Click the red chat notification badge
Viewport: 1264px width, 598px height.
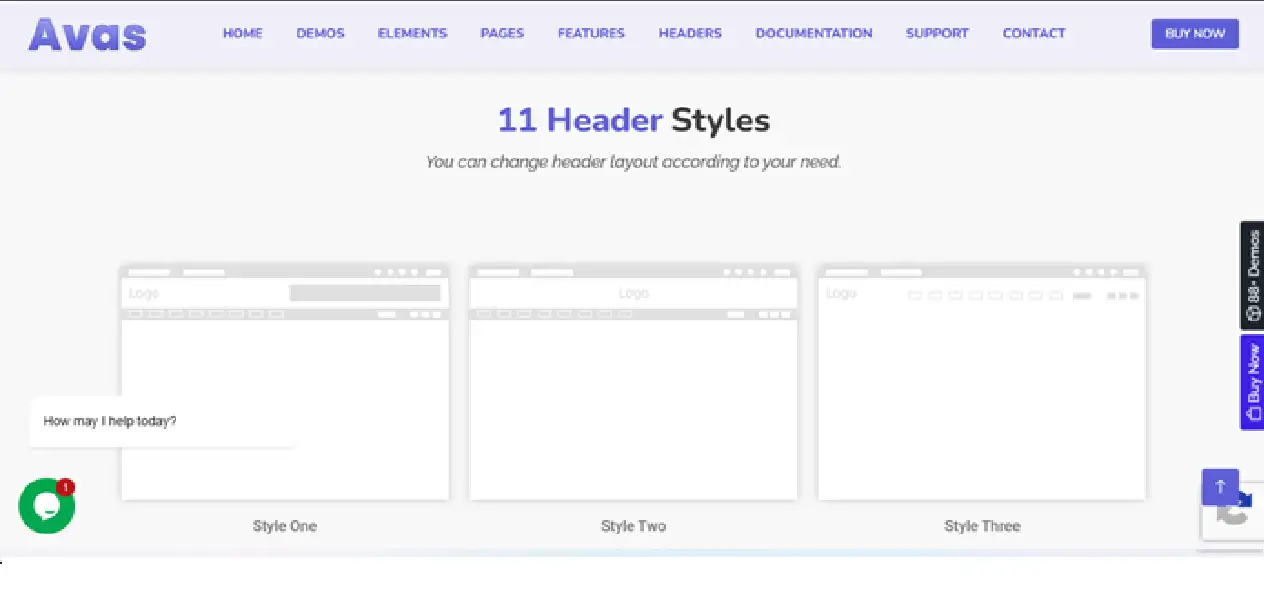(x=66, y=487)
